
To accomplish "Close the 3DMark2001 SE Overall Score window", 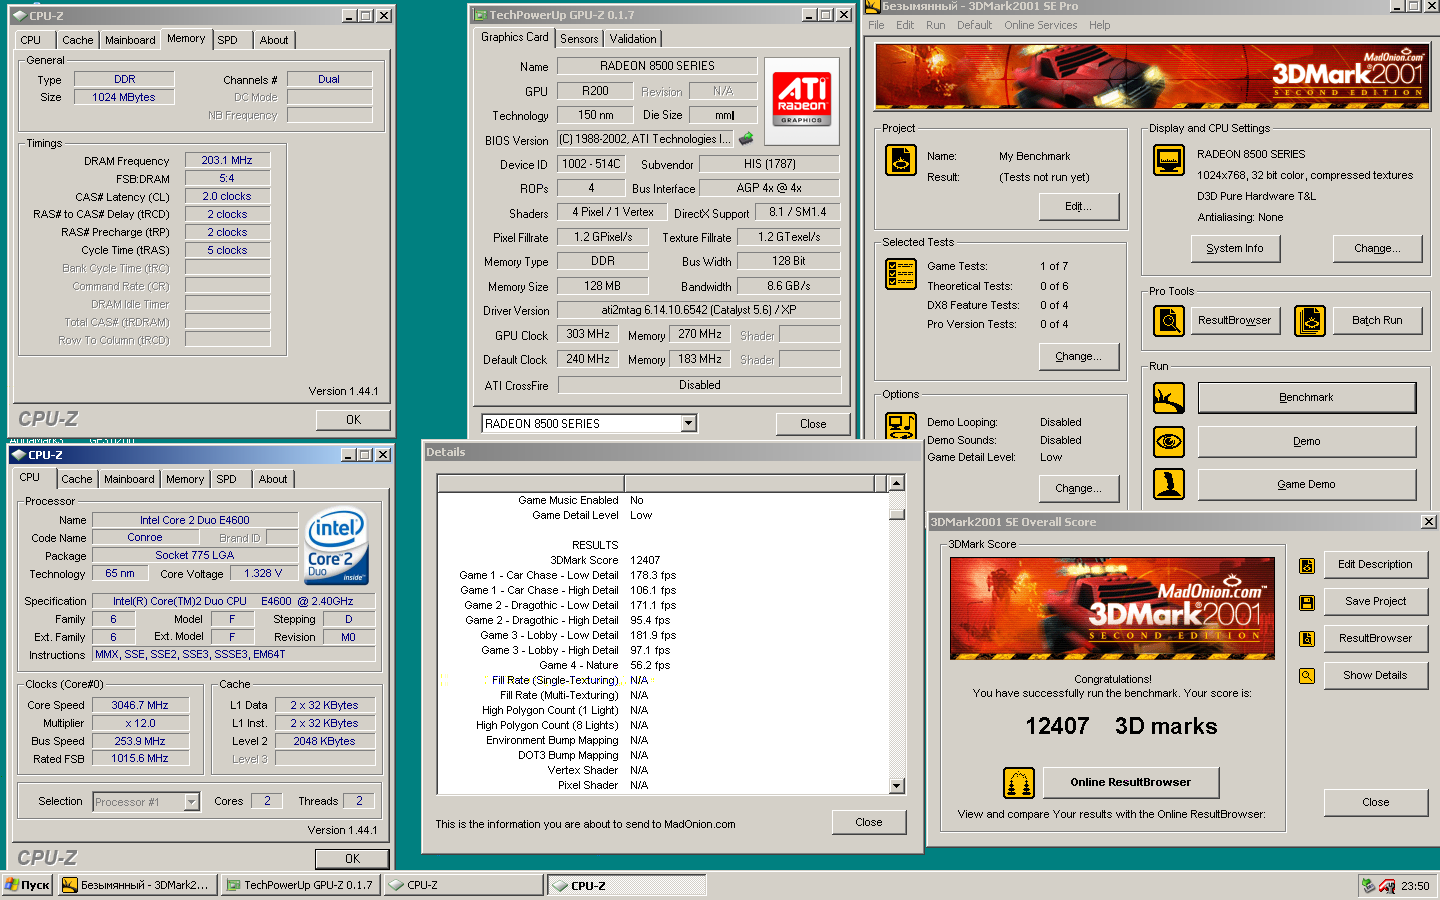I will [1429, 521].
